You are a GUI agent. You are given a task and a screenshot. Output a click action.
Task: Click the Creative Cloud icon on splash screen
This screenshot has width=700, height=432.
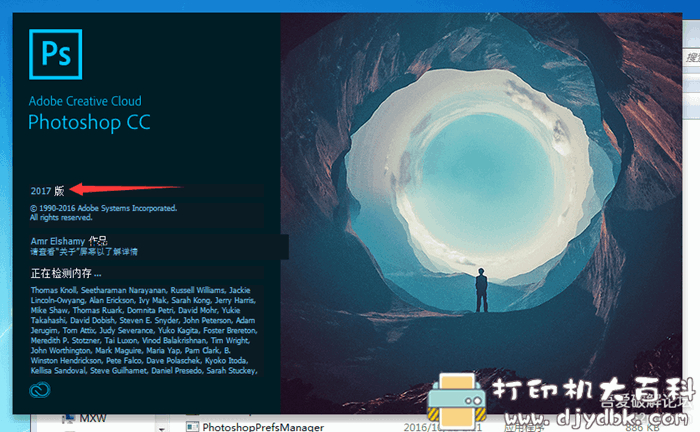(x=40, y=390)
